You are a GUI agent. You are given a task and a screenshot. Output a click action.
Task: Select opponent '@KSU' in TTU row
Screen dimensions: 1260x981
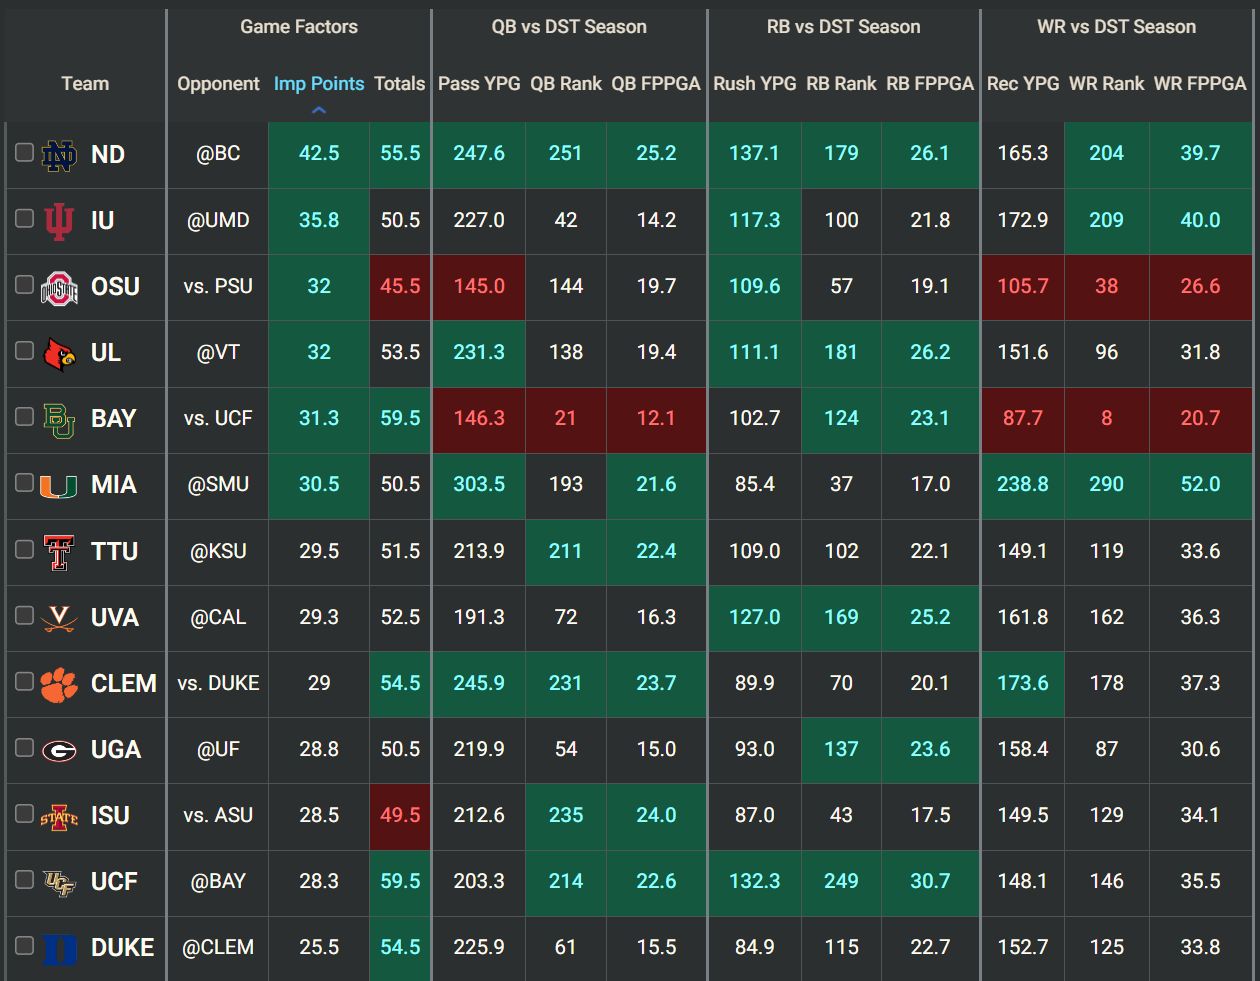pos(218,552)
